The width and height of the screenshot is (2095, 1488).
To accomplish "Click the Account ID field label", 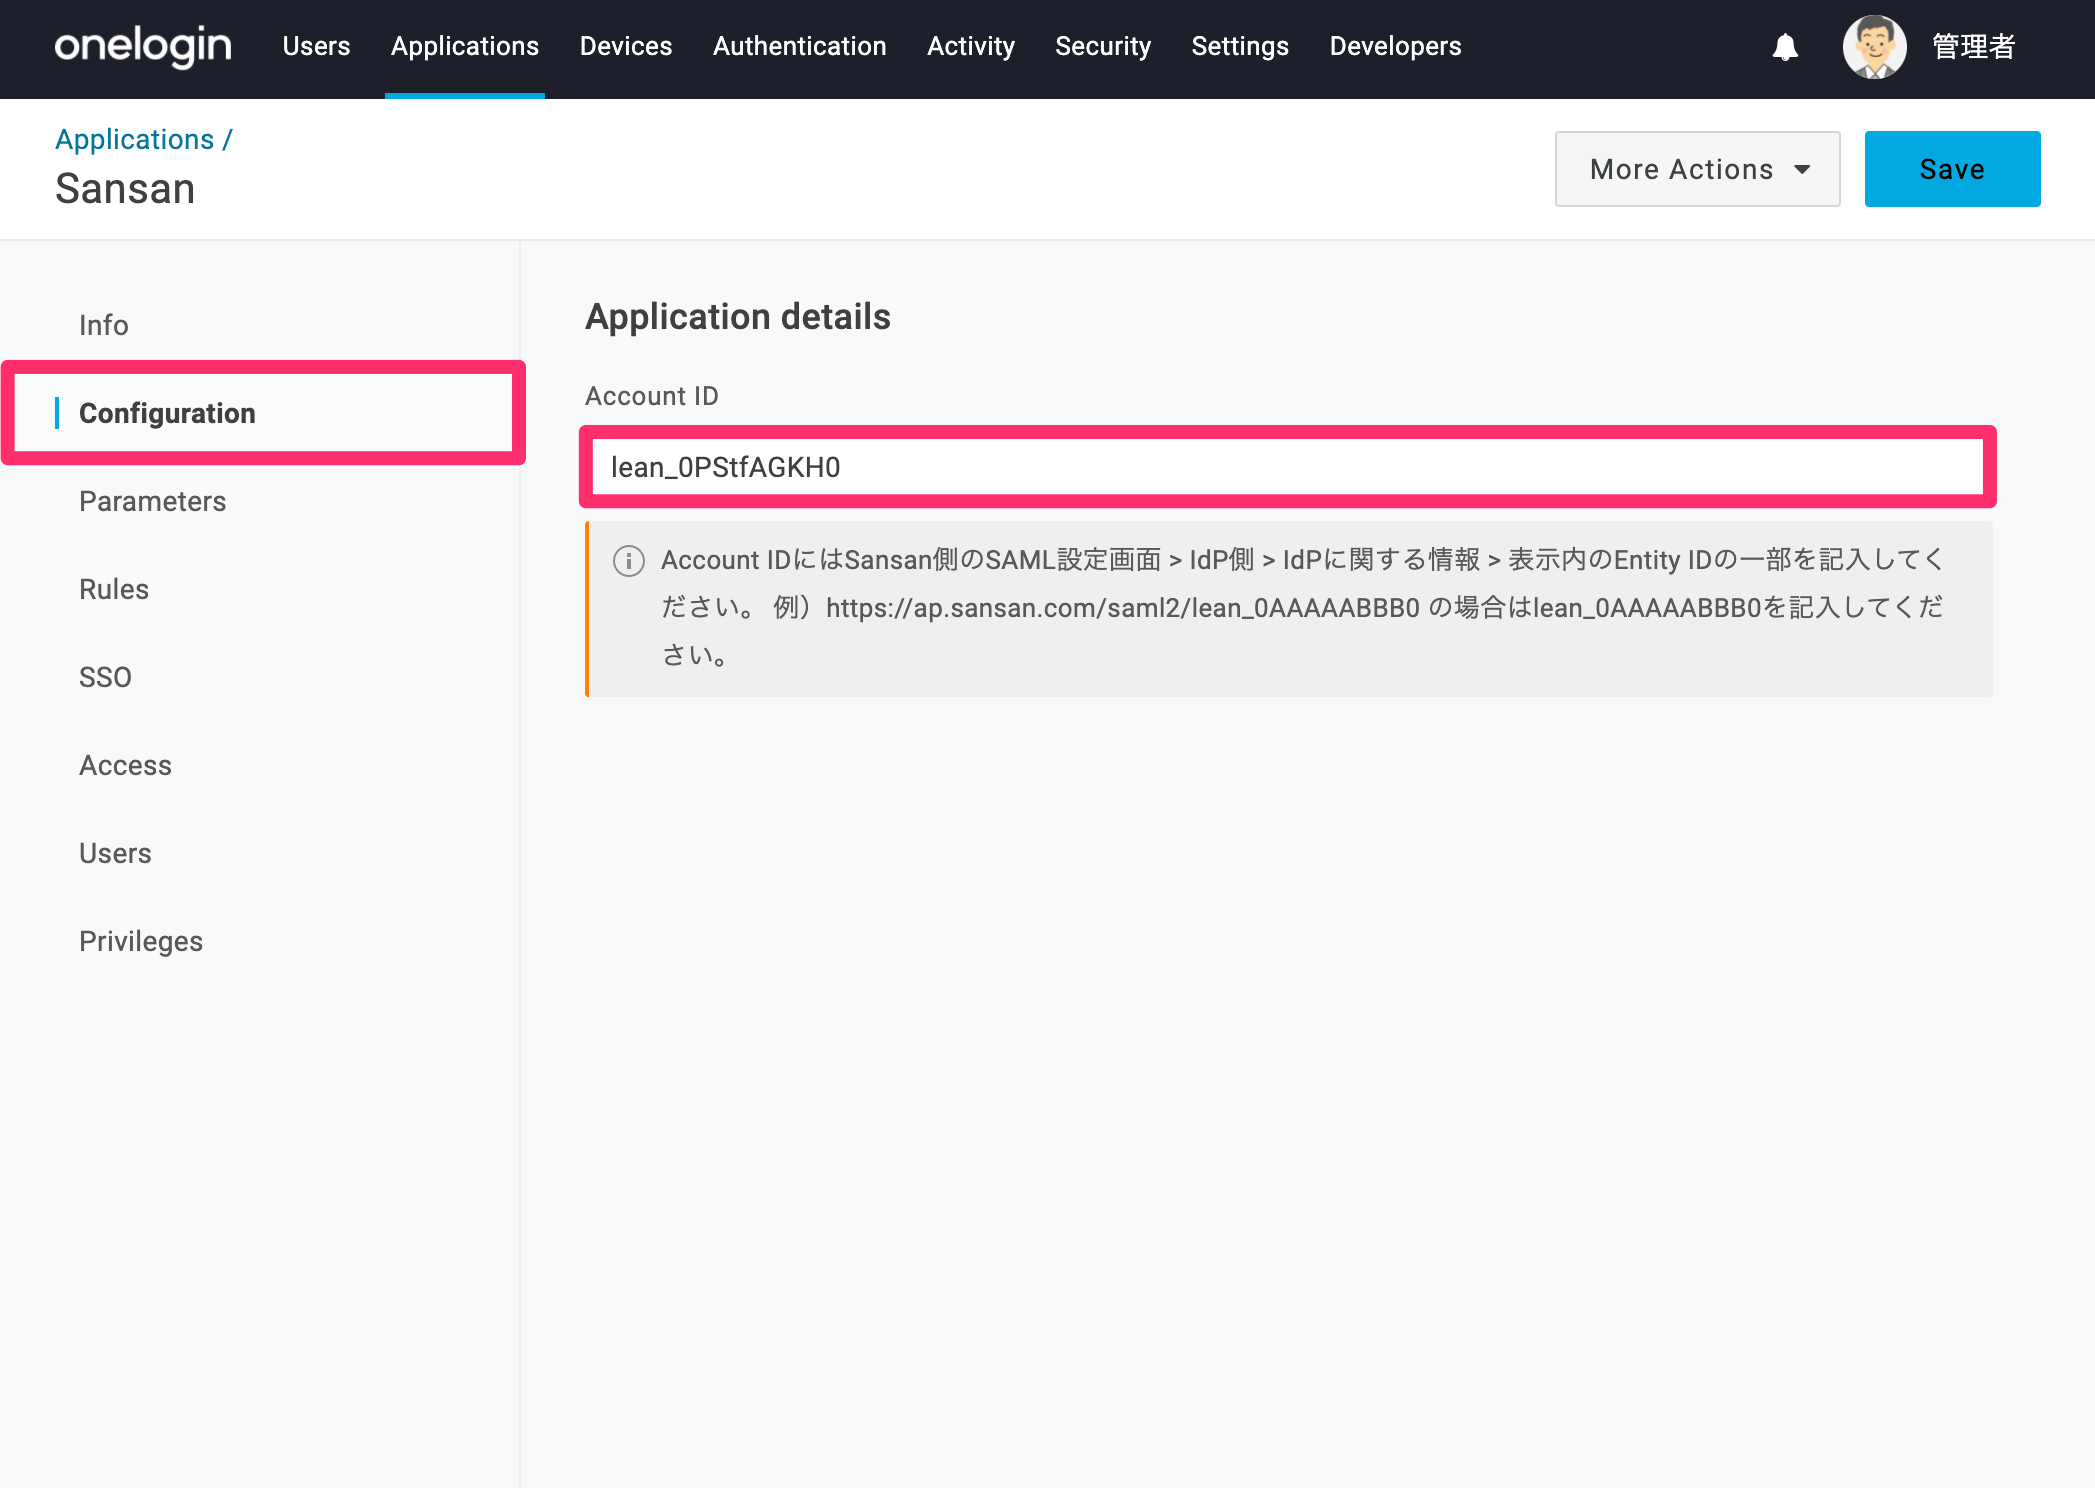I will click(652, 396).
